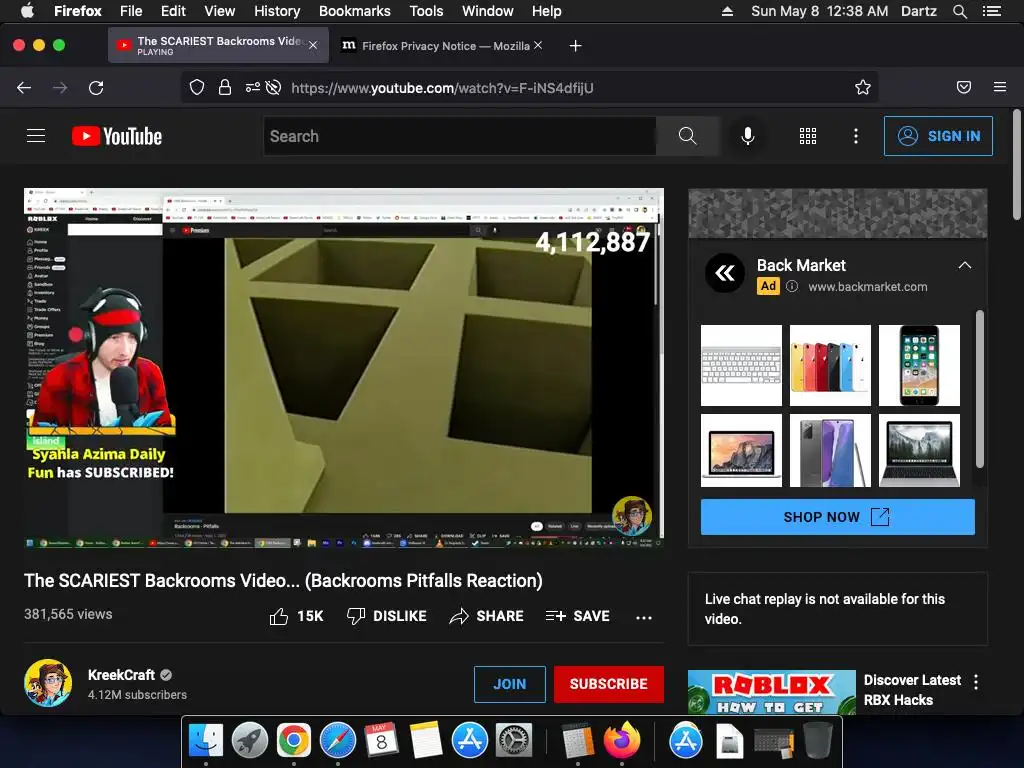Image resolution: width=1024 pixels, height=768 pixels.
Task: Subscribe to KreekCraft channel
Action: pyautogui.click(x=609, y=684)
